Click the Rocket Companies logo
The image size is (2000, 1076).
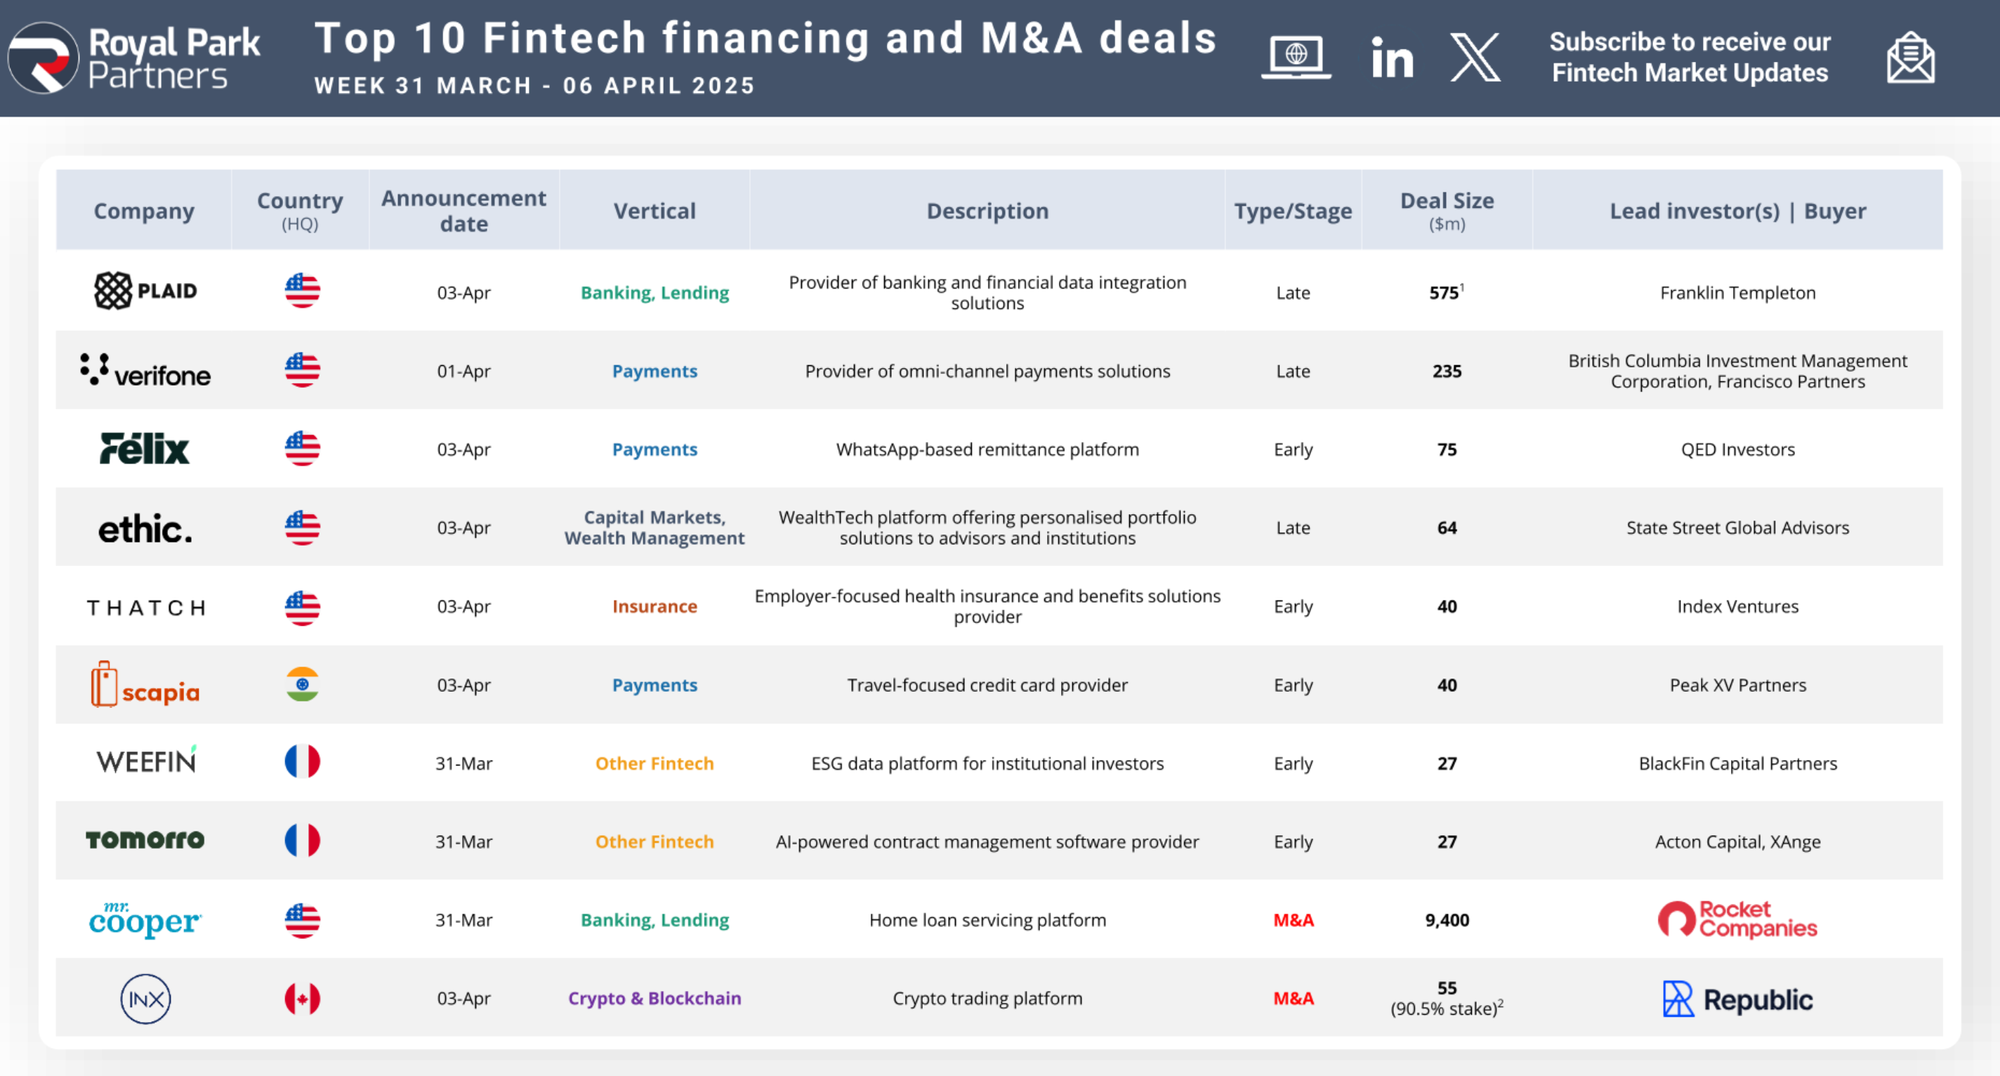pos(1737,919)
